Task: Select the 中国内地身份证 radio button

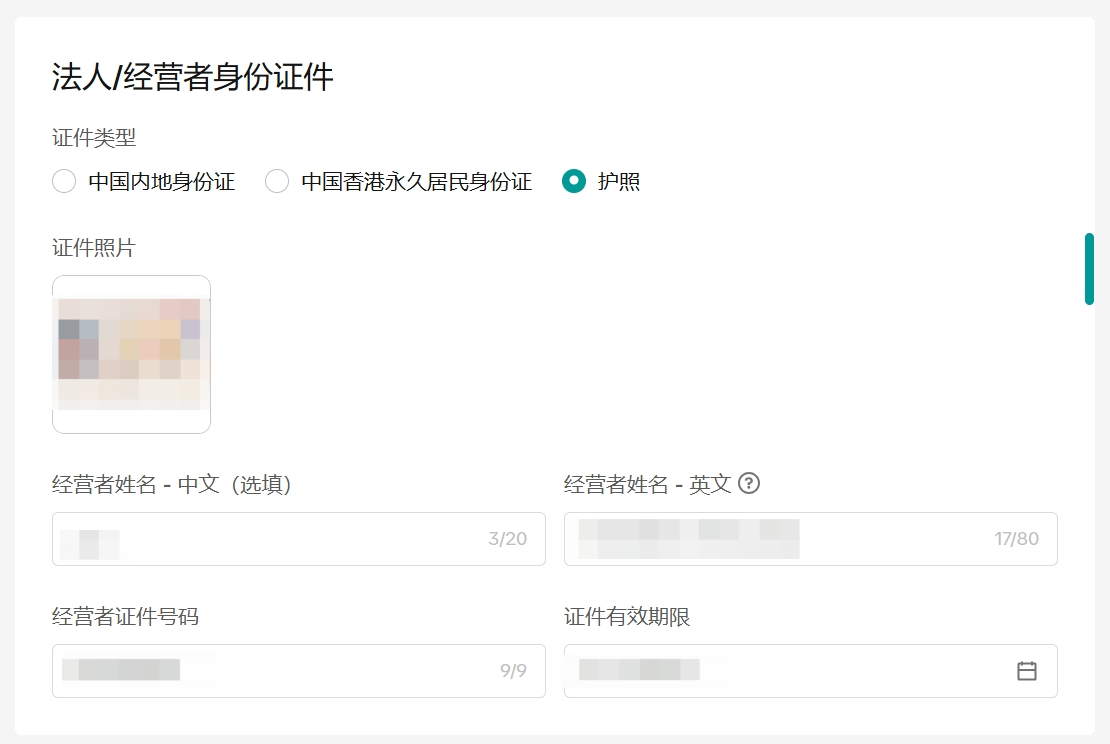Action: coord(64,182)
